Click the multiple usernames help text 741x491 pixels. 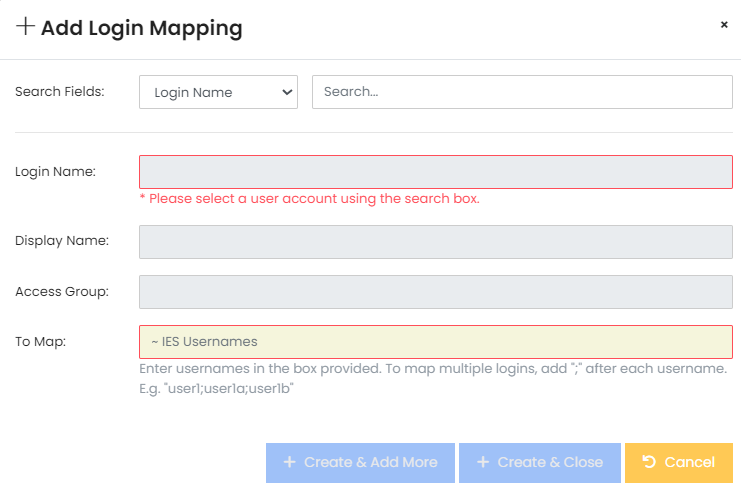[x=432, y=378]
